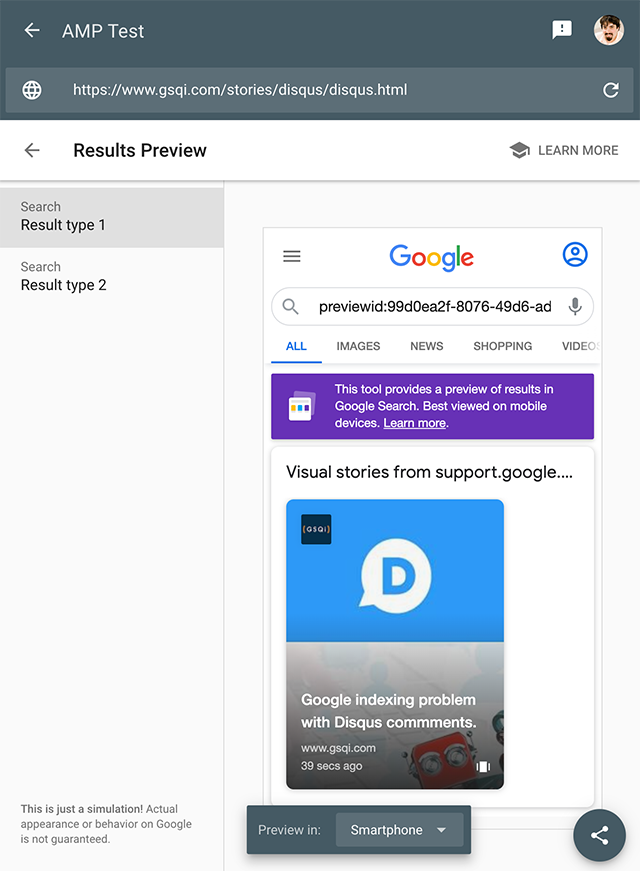Click the search magnifier icon
640x871 pixels.
point(291,307)
